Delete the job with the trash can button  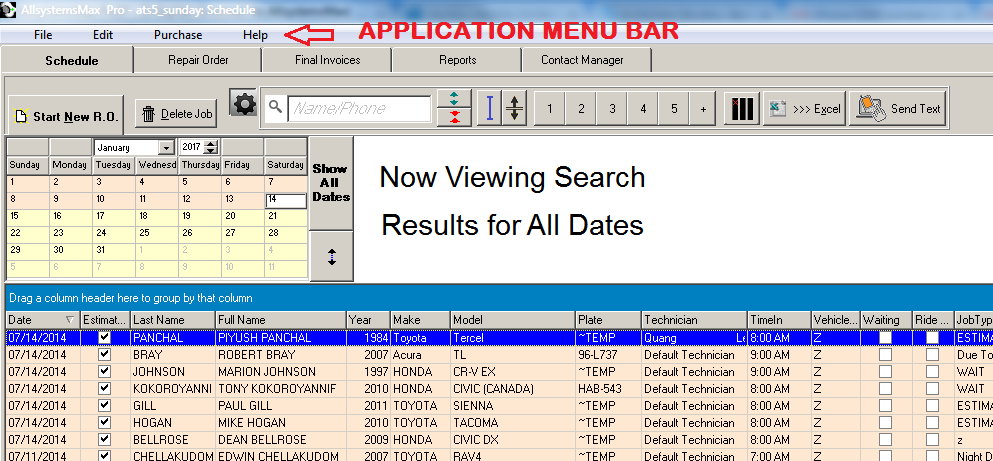coord(177,114)
